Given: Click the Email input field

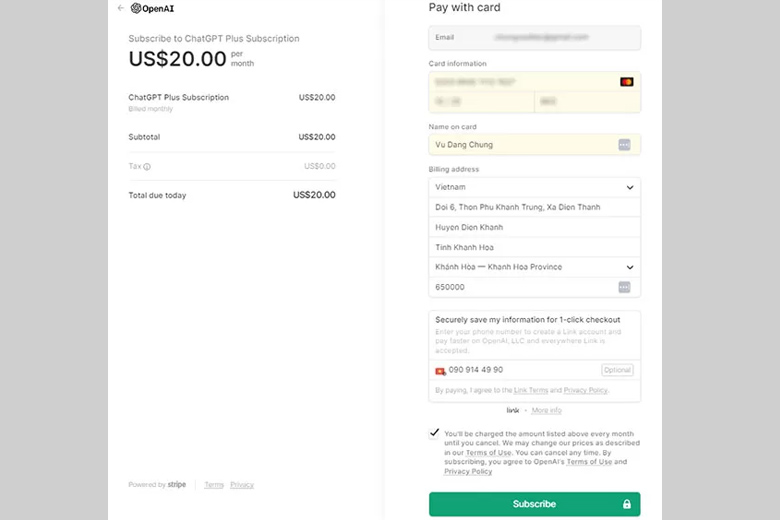Looking at the screenshot, I should tap(534, 38).
